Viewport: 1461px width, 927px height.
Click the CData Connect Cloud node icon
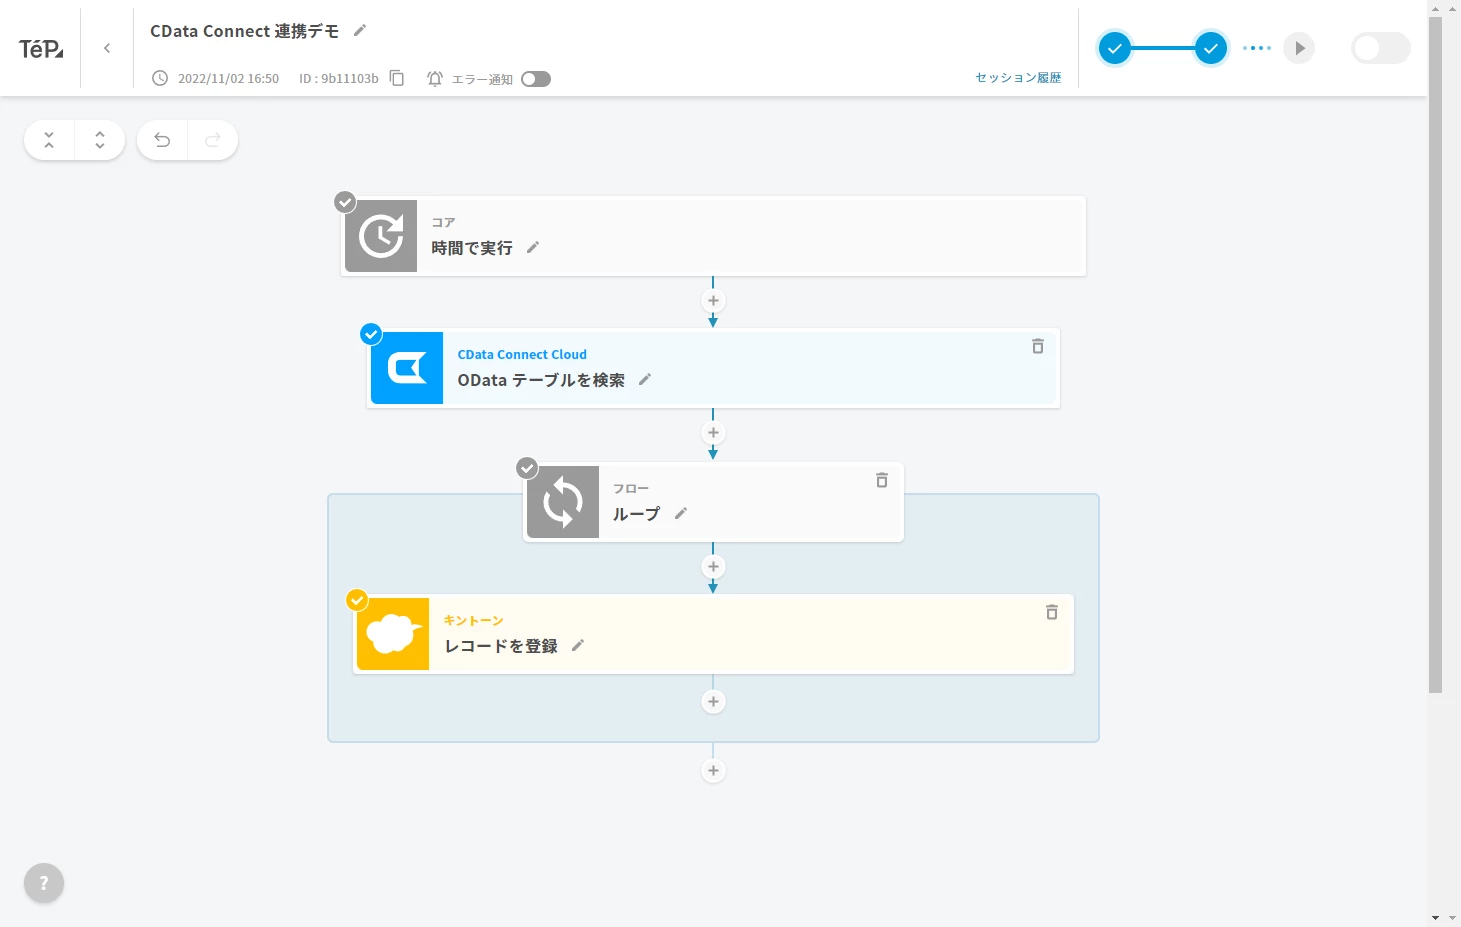coord(407,368)
